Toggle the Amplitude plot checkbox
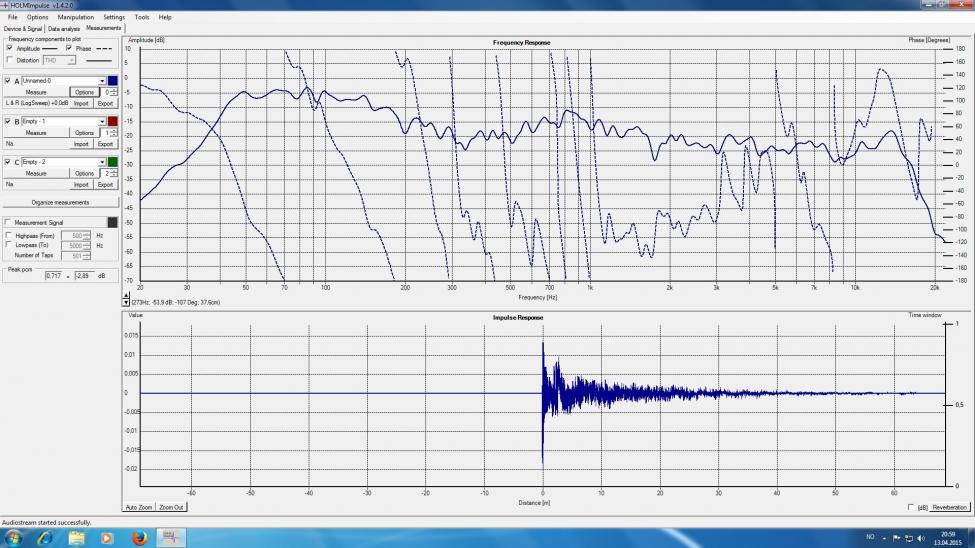This screenshot has height=548, width=975. click(9, 48)
